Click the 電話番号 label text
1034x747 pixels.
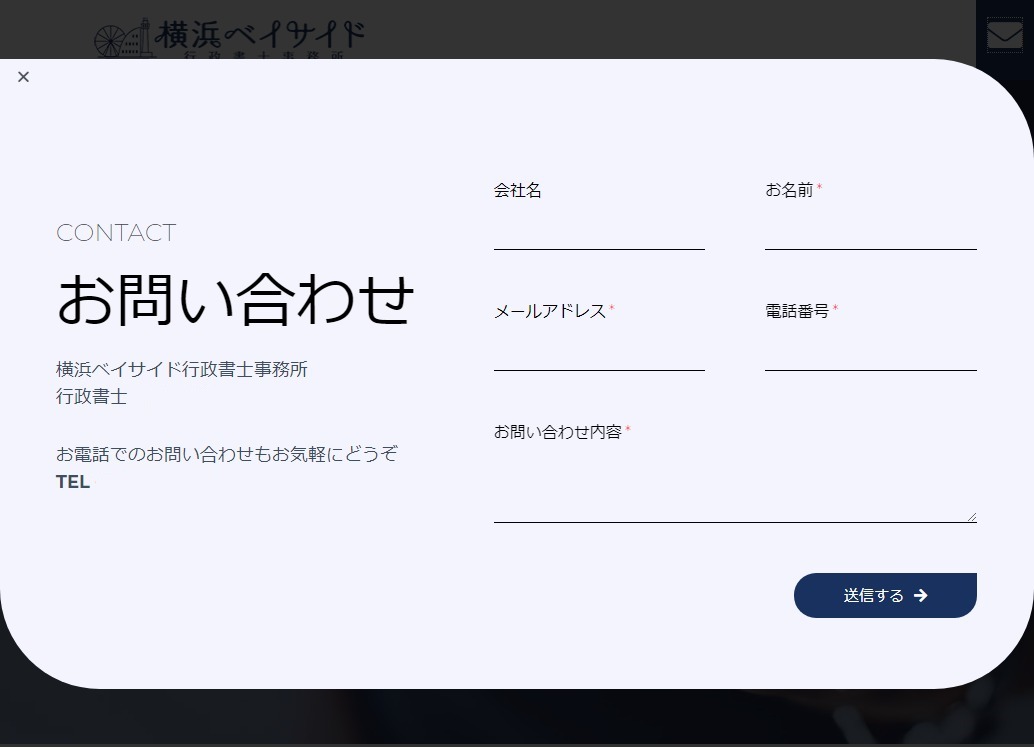tap(797, 311)
